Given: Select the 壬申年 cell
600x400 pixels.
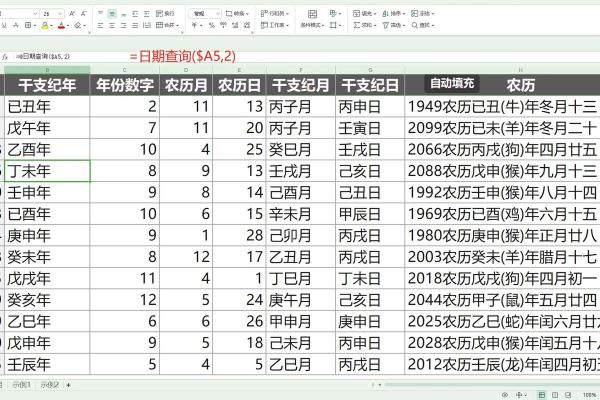Looking at the screenshot, I should point(47,193).
